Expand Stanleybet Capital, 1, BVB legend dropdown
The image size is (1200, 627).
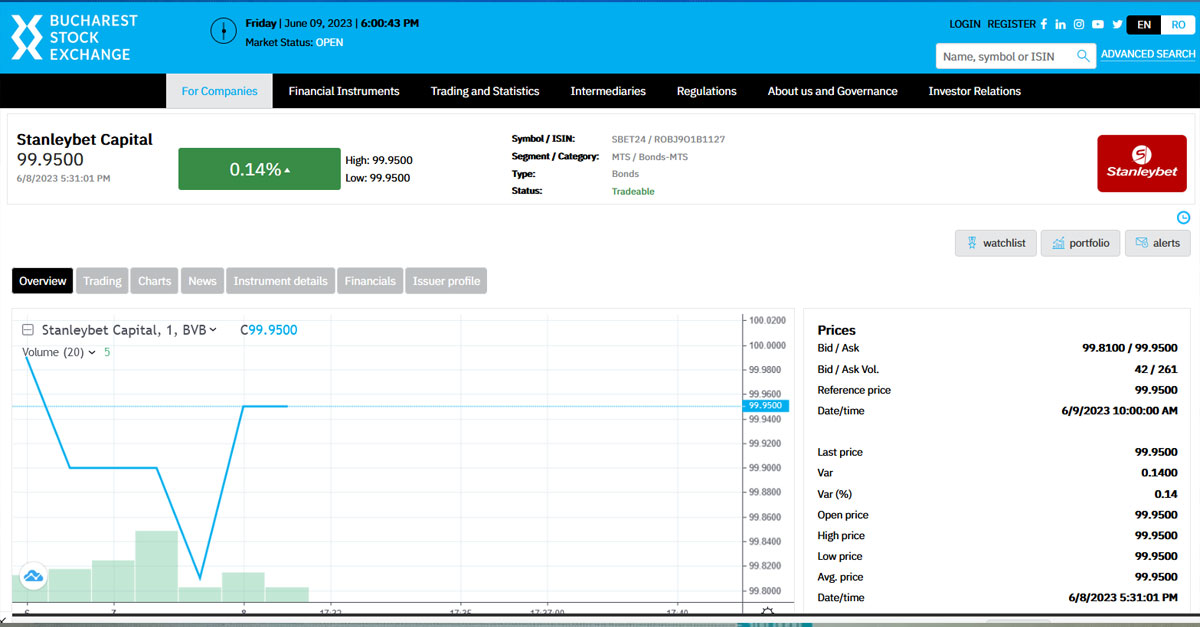(212, 330)
